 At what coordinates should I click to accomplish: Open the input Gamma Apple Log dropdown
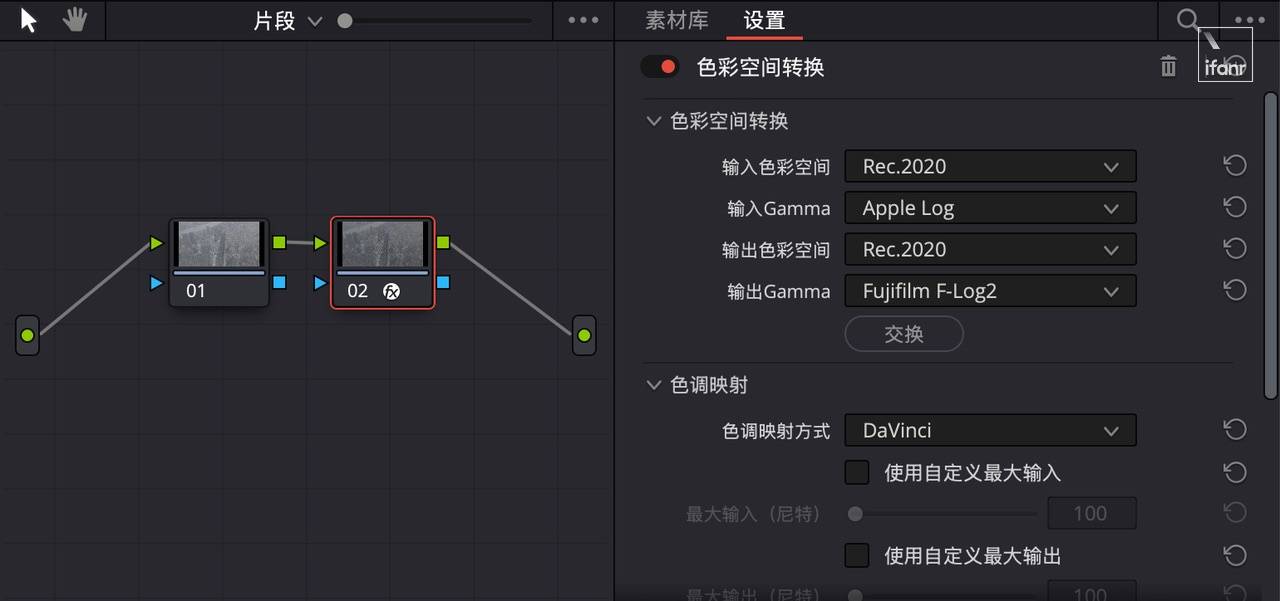[990, 208]
